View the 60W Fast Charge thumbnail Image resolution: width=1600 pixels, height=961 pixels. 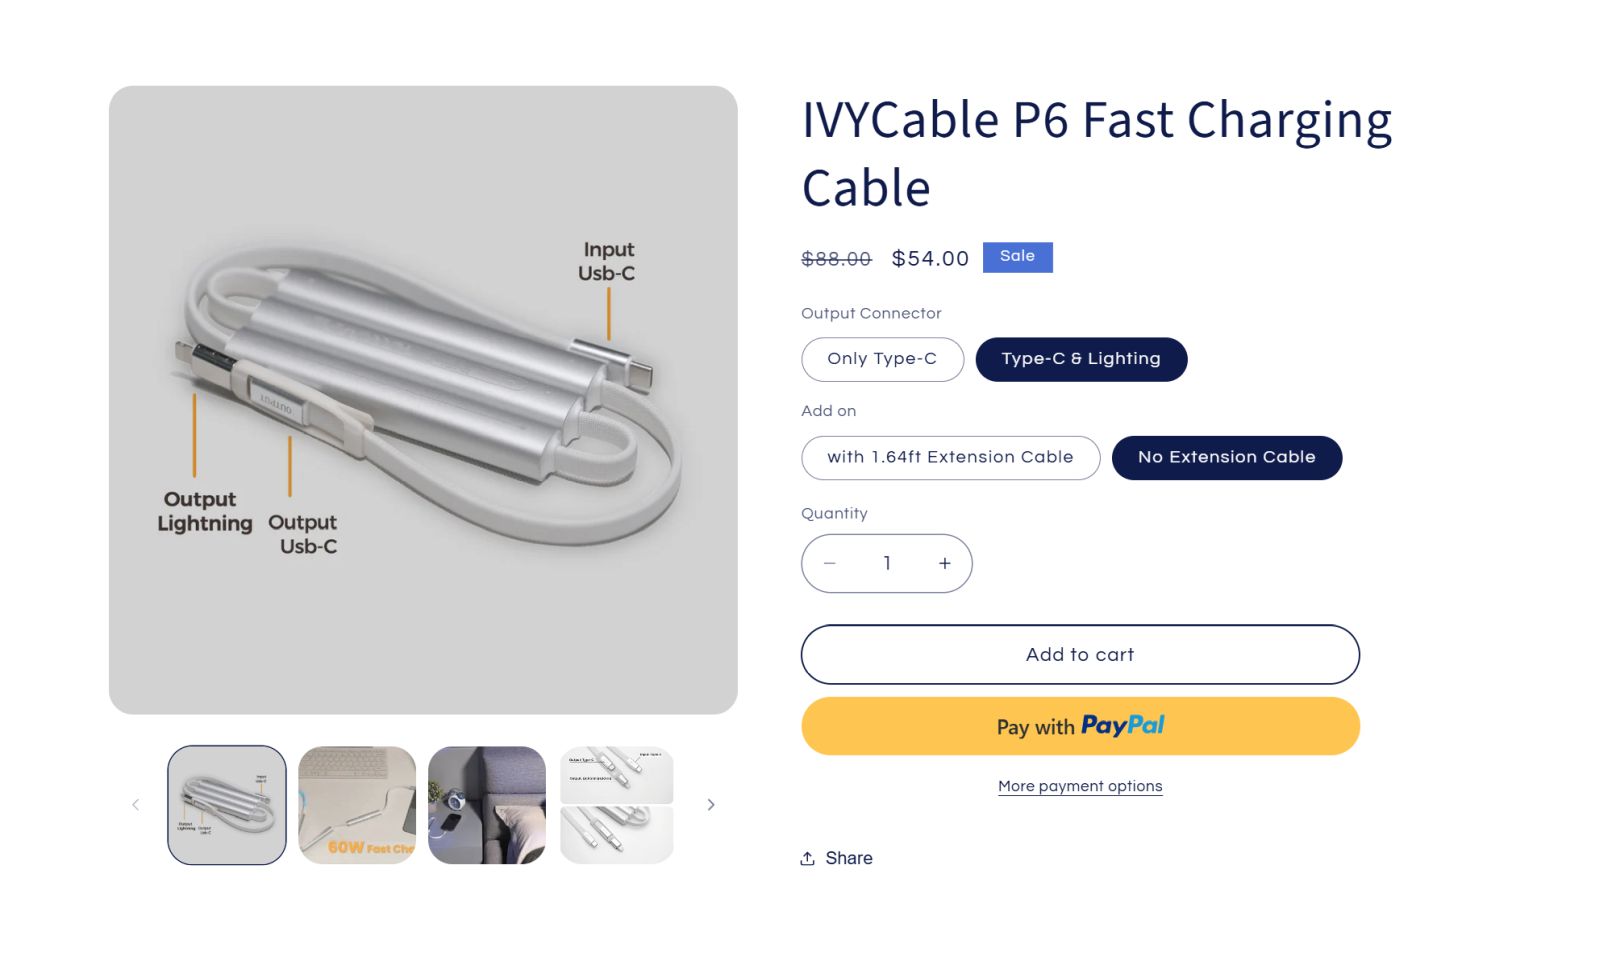[x=357, y=805]
